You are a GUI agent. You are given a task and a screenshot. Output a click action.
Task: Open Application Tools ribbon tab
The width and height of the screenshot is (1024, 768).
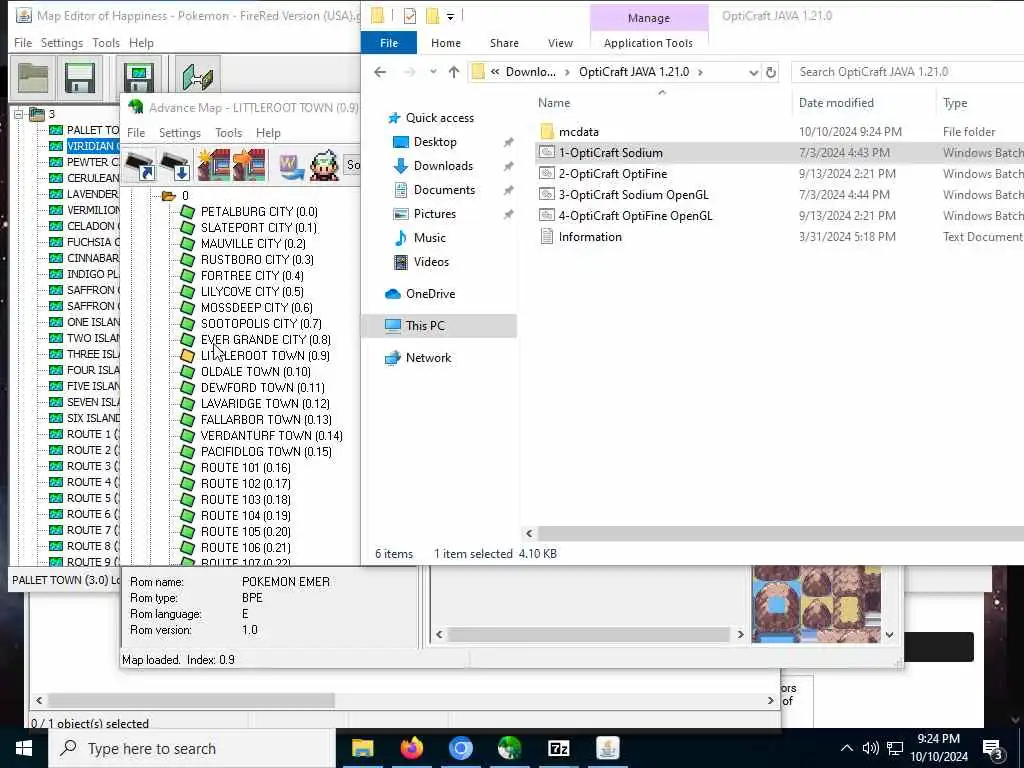click(x=648, y=43)
